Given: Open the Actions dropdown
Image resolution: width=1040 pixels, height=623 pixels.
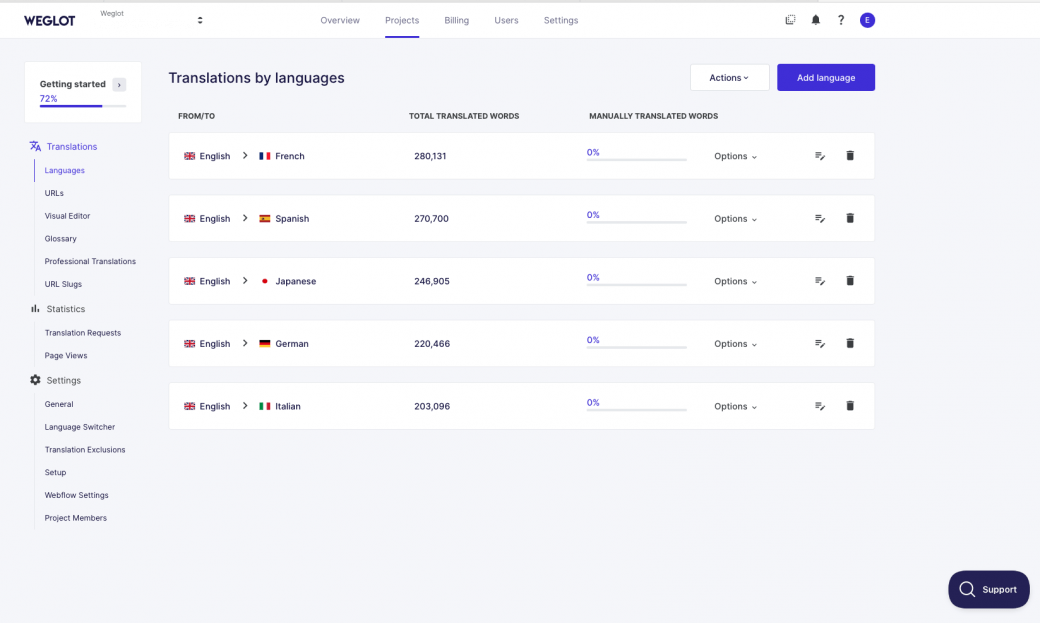Looking at the screenshot, I should tap(730, 78).
